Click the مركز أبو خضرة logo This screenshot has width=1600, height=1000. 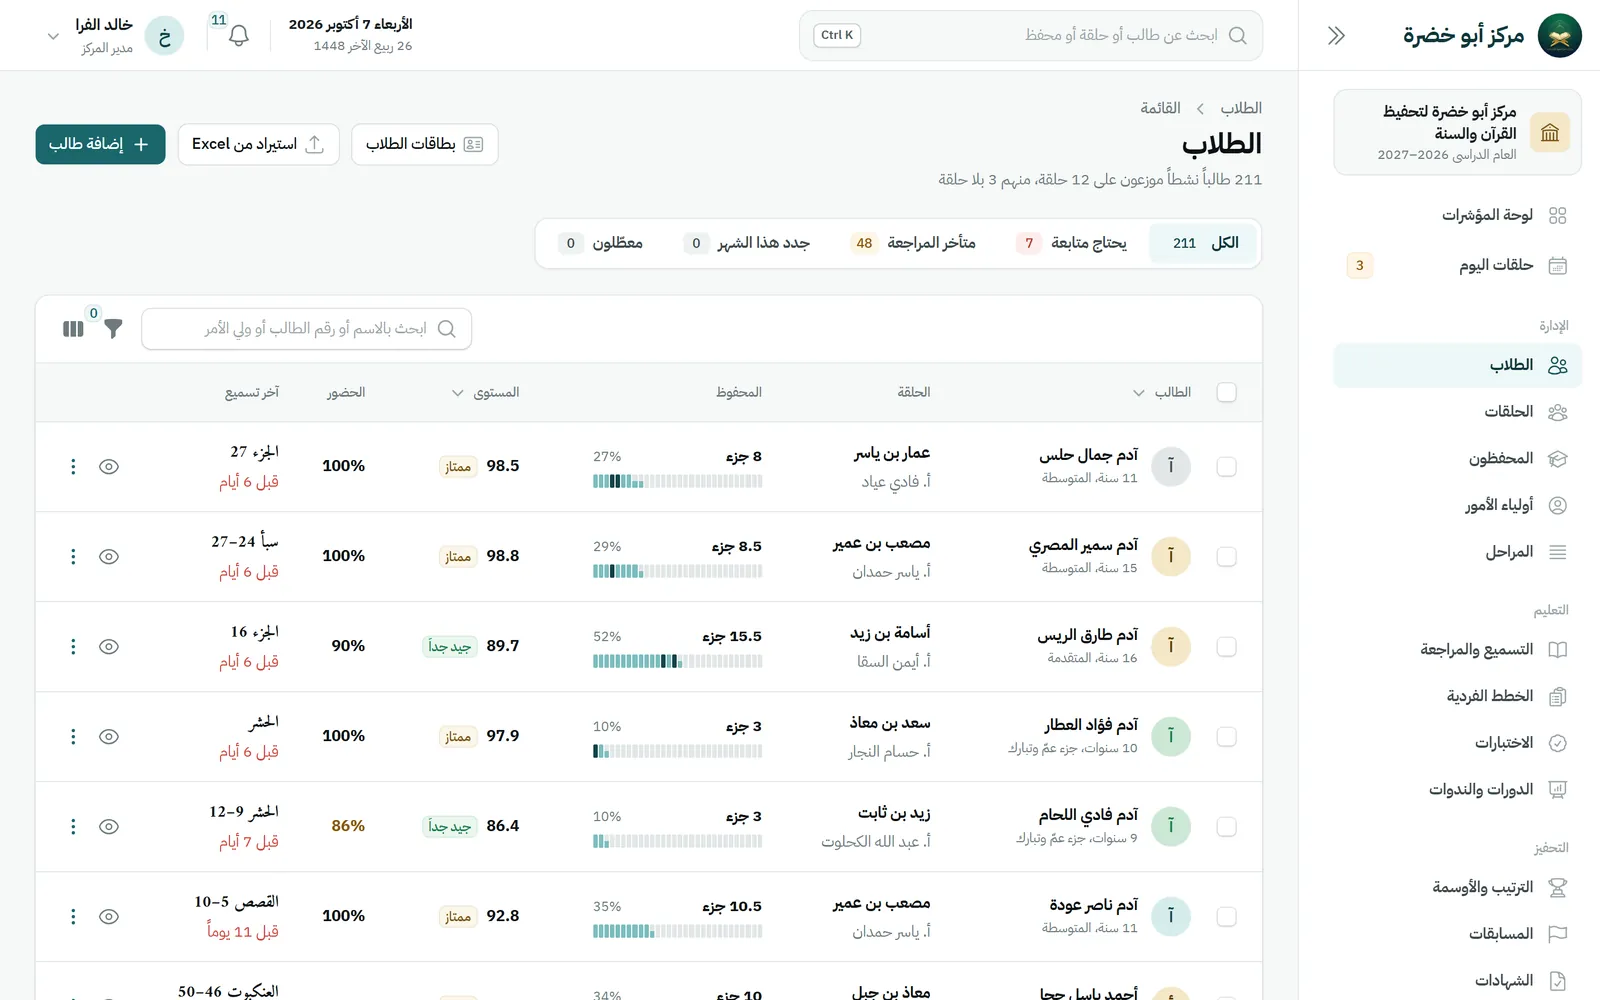pyautogui.click(x=1559, y=36)
